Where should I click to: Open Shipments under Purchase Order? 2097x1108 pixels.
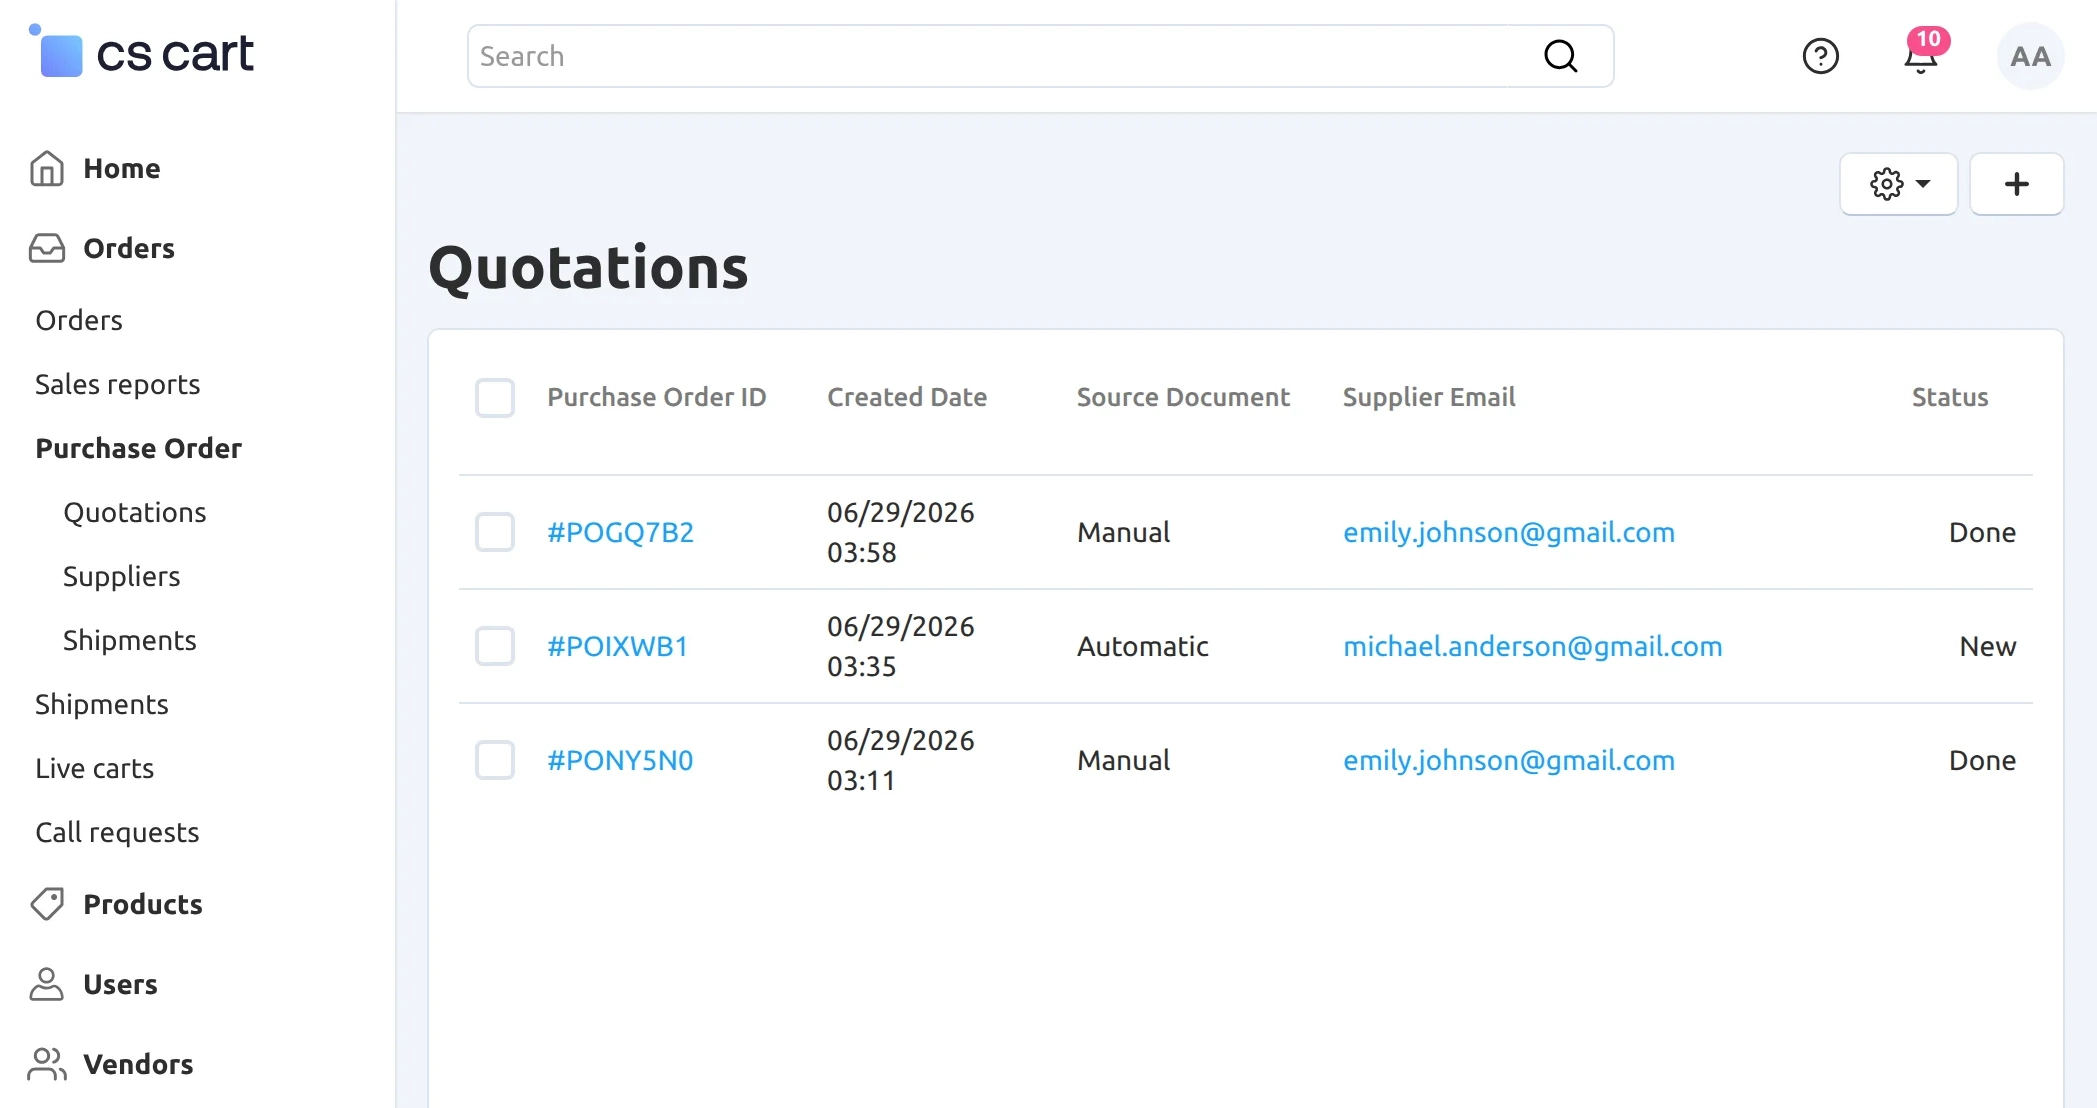130,640
